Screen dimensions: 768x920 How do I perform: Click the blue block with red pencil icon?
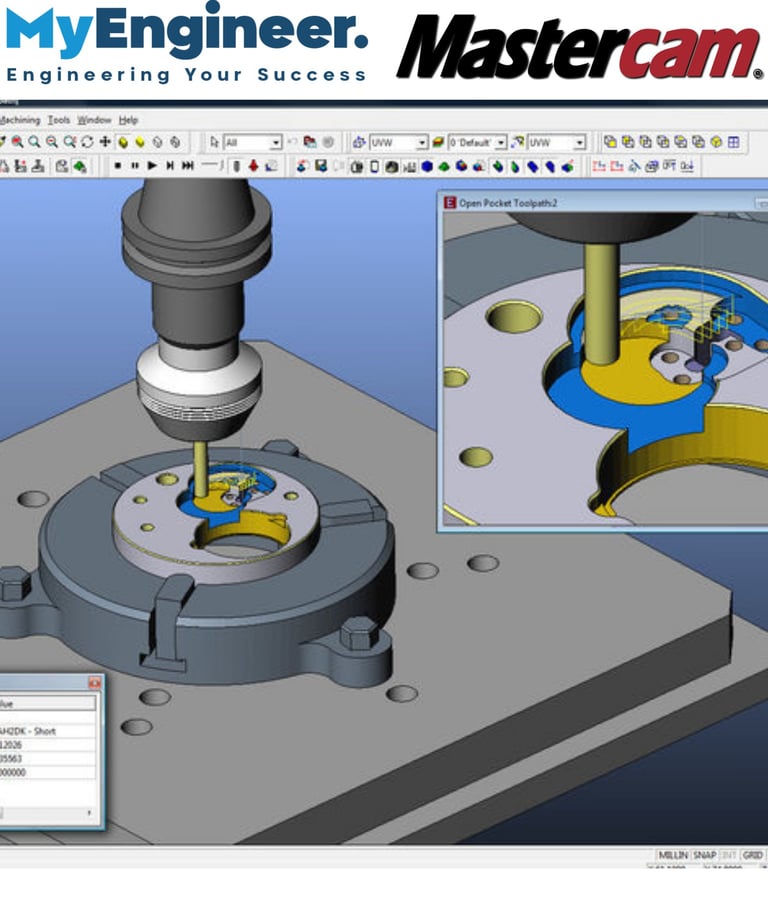567,167
